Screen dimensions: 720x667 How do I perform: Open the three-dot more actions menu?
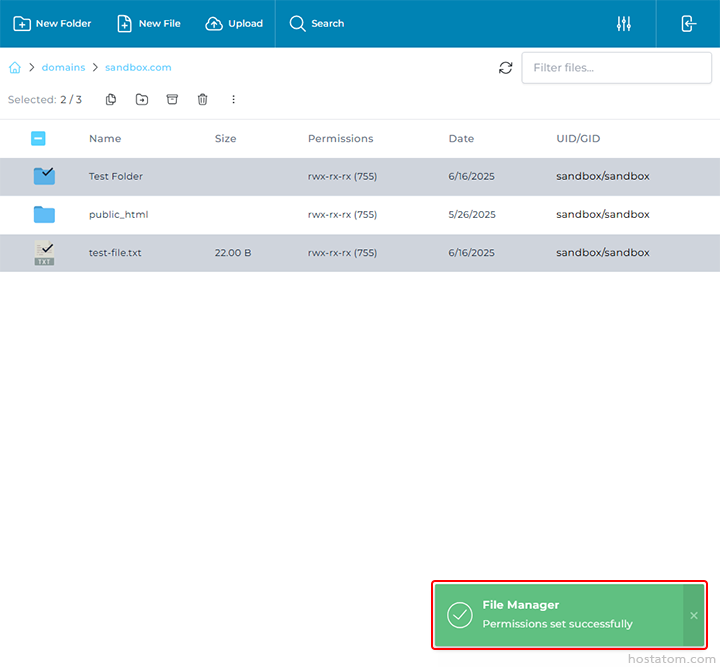coord(234,99)
